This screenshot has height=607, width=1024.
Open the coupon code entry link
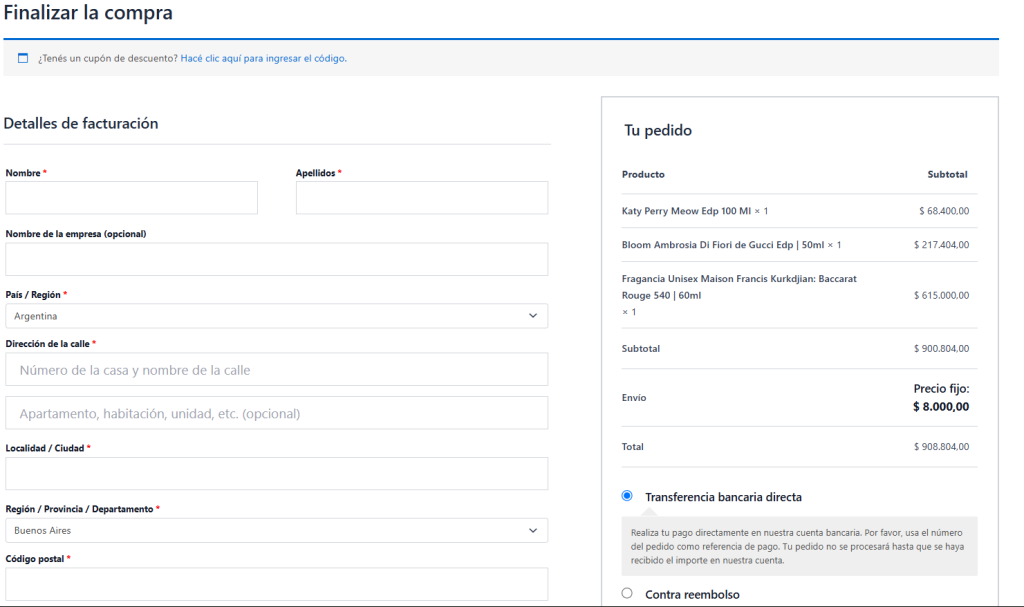tap(263, 58)
